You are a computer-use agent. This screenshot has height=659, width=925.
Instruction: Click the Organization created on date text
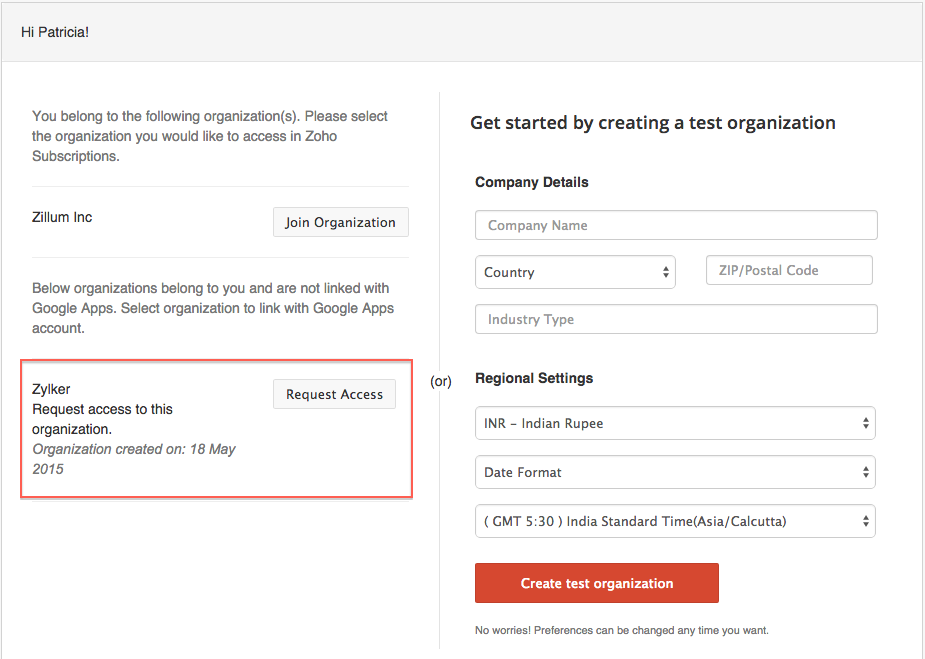[x=134, y=459]
